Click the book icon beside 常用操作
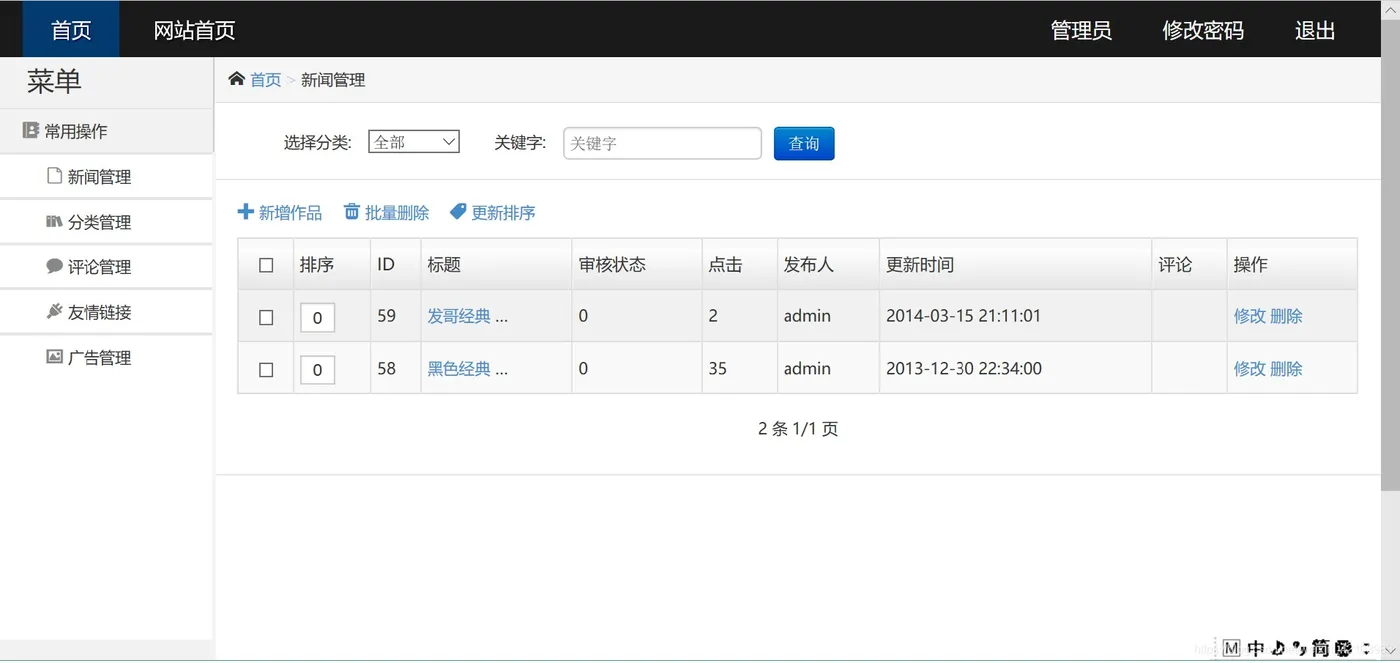This screenshot has width=1400, height=663. click(x=31, y=131)
